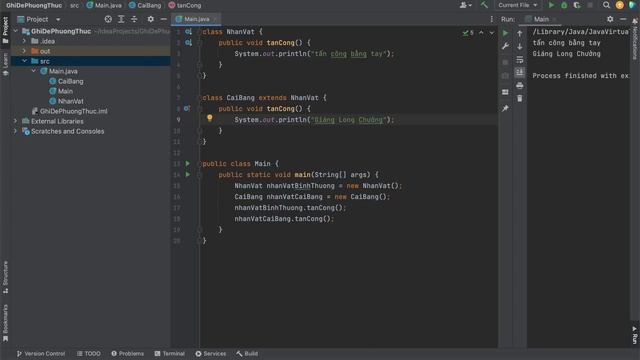Fold the main method code block
This screenshot has height=360, width=640.
pyautogui.click(x=200, y=175)
